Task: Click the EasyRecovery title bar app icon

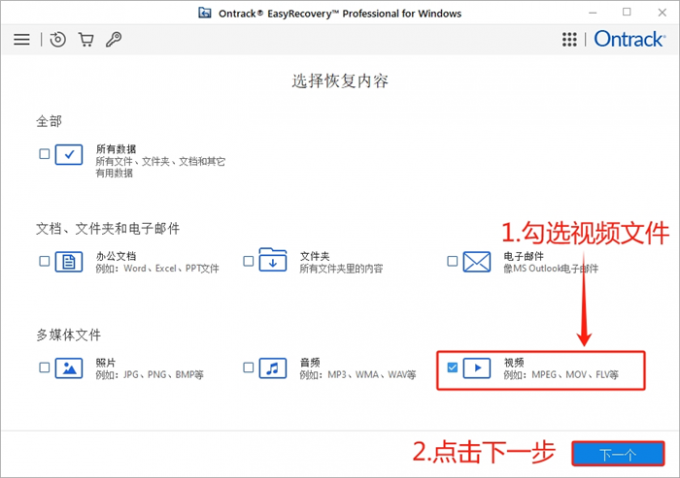Action: point(205,13)
